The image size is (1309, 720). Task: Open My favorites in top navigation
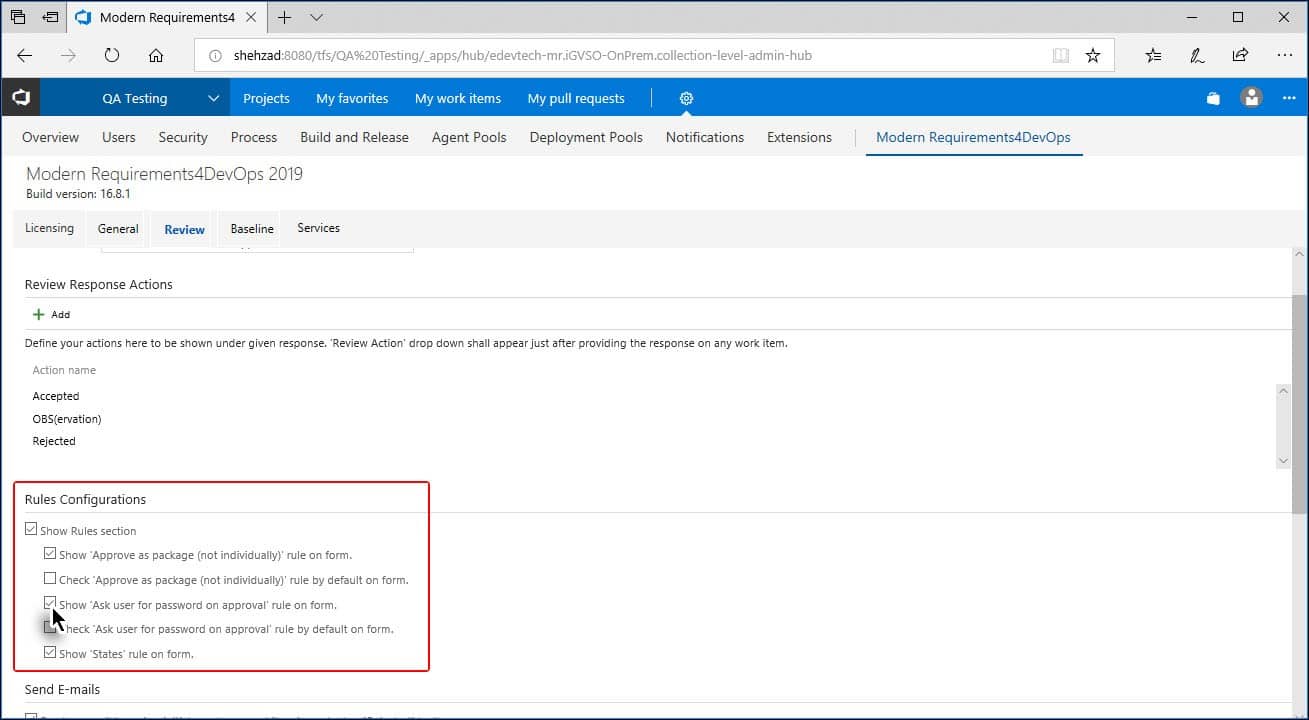352,98
